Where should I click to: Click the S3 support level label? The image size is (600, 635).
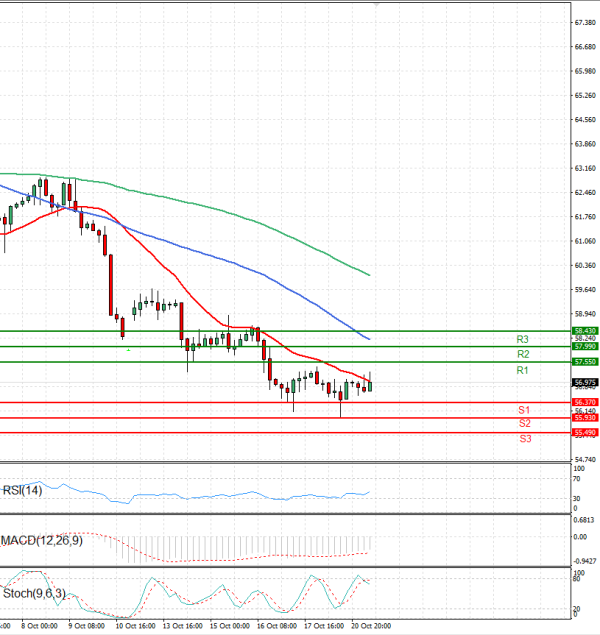[524, 439]
